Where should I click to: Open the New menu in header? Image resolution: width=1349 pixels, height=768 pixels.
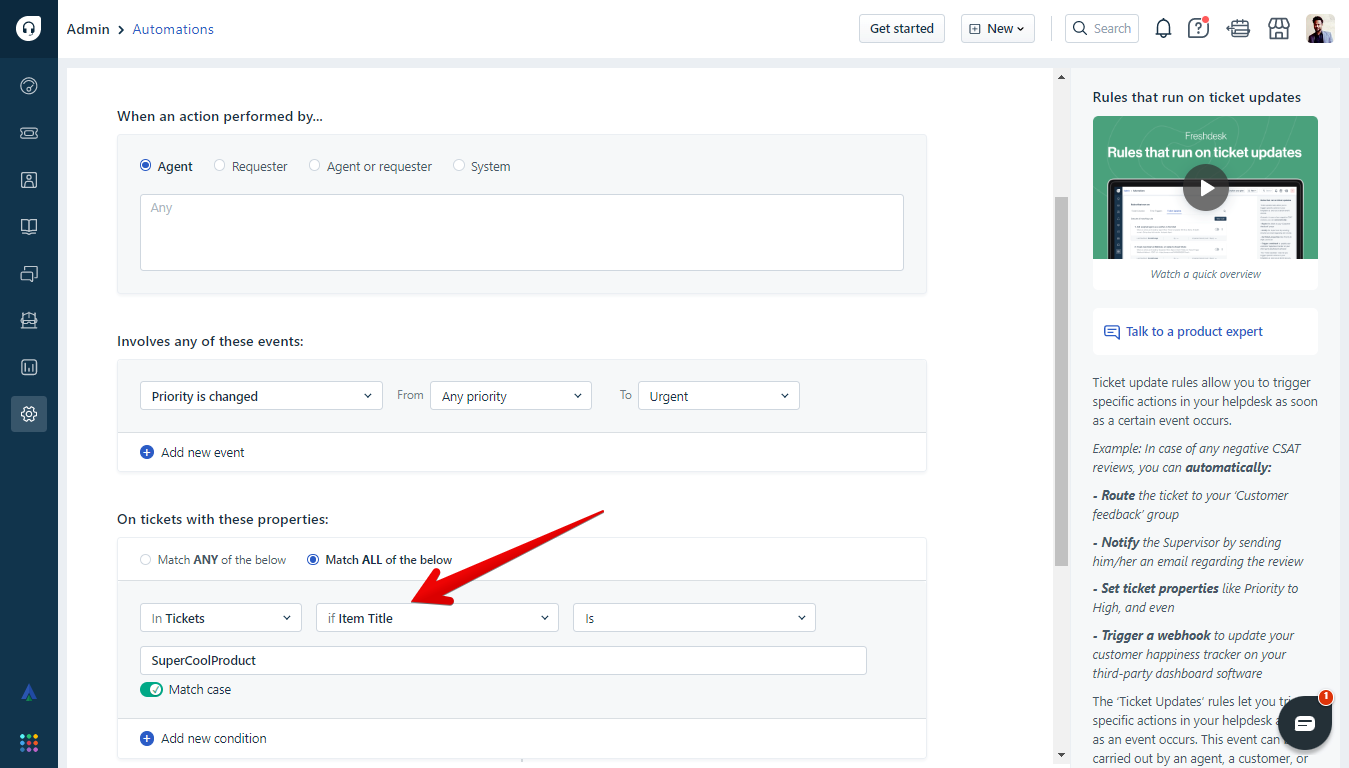[x=997, y=29]
